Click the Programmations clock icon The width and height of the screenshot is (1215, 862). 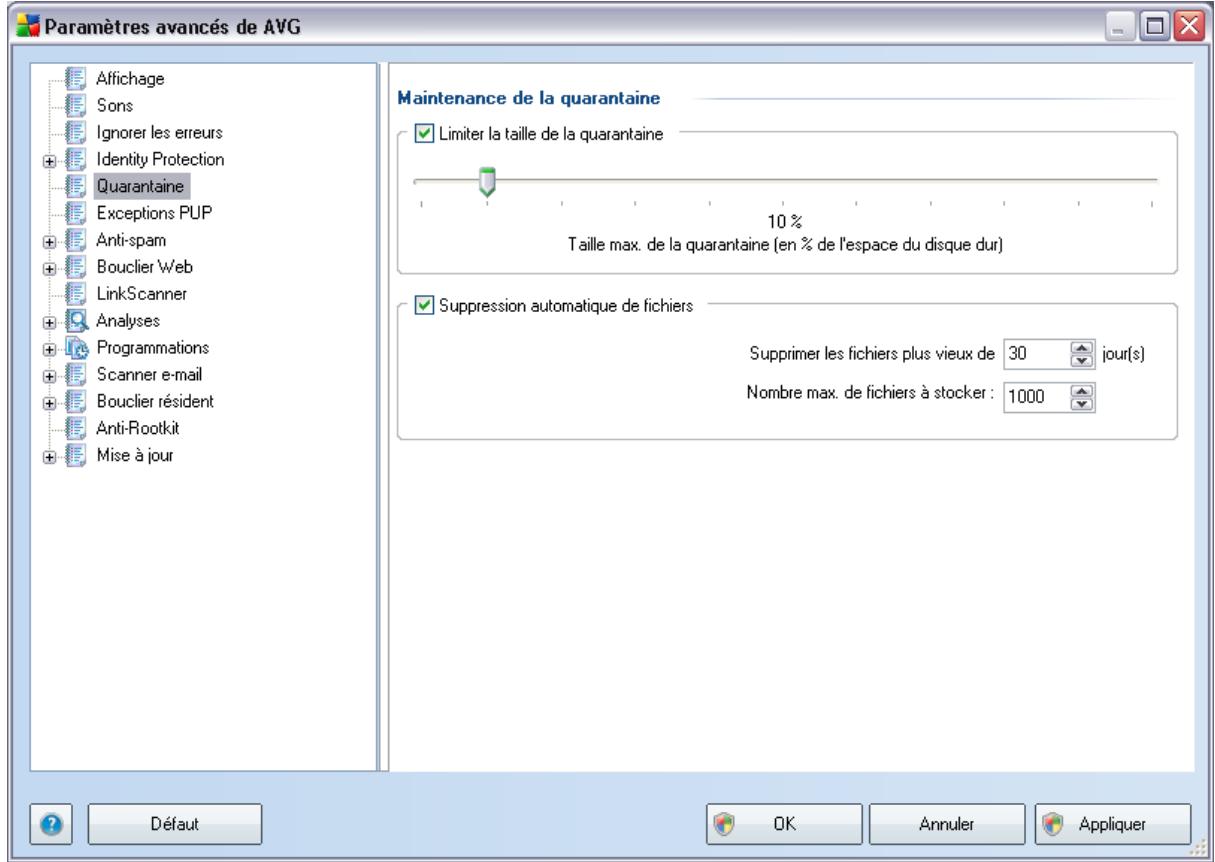(x=76, y=348)
